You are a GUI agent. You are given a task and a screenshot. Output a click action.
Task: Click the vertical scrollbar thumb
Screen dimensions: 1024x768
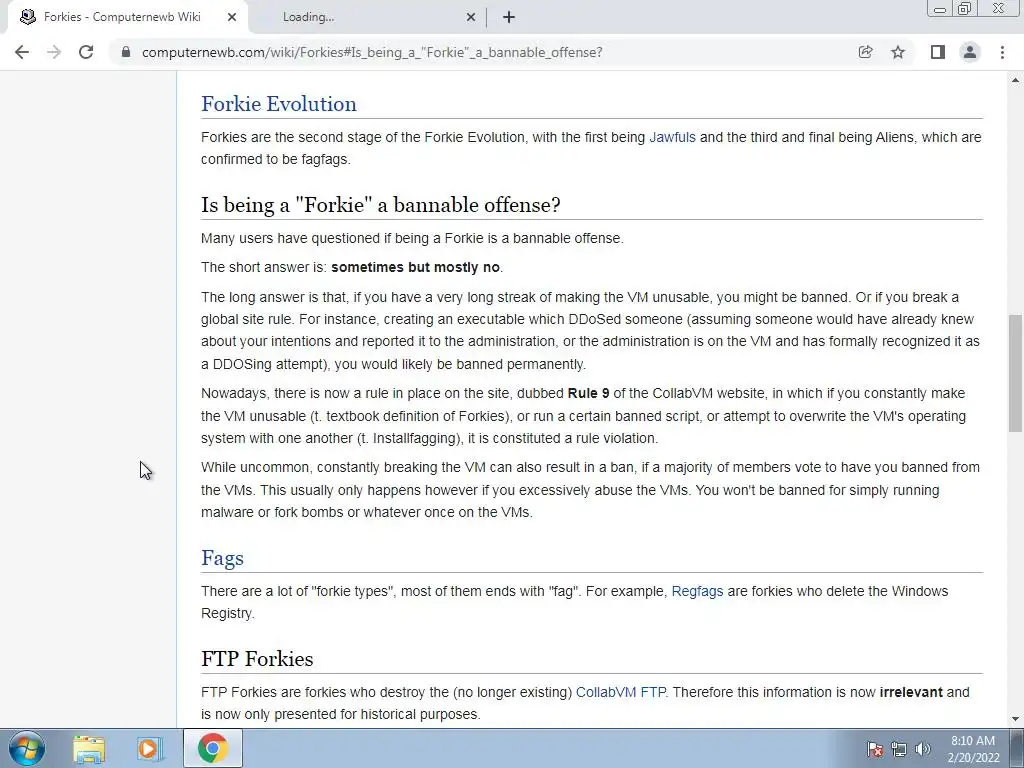click(1015, 373)
